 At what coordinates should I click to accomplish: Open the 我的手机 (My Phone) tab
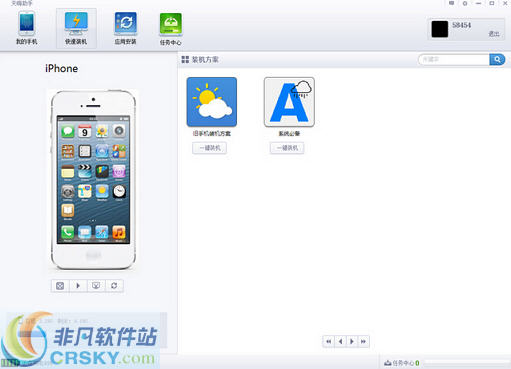click(27, 29)
